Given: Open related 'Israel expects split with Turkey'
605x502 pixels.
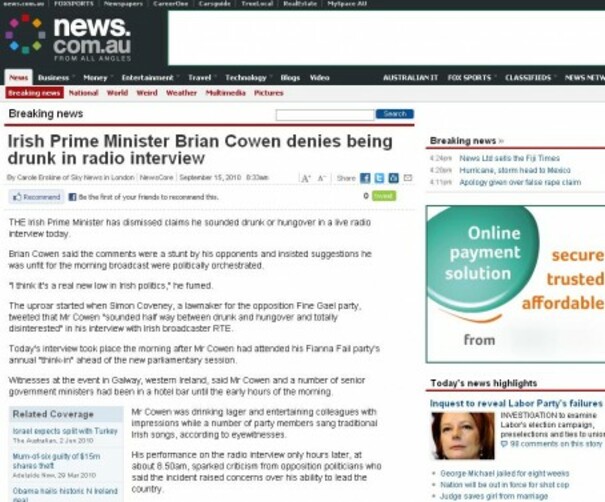Looking at the screenshot, I should 65,431.
